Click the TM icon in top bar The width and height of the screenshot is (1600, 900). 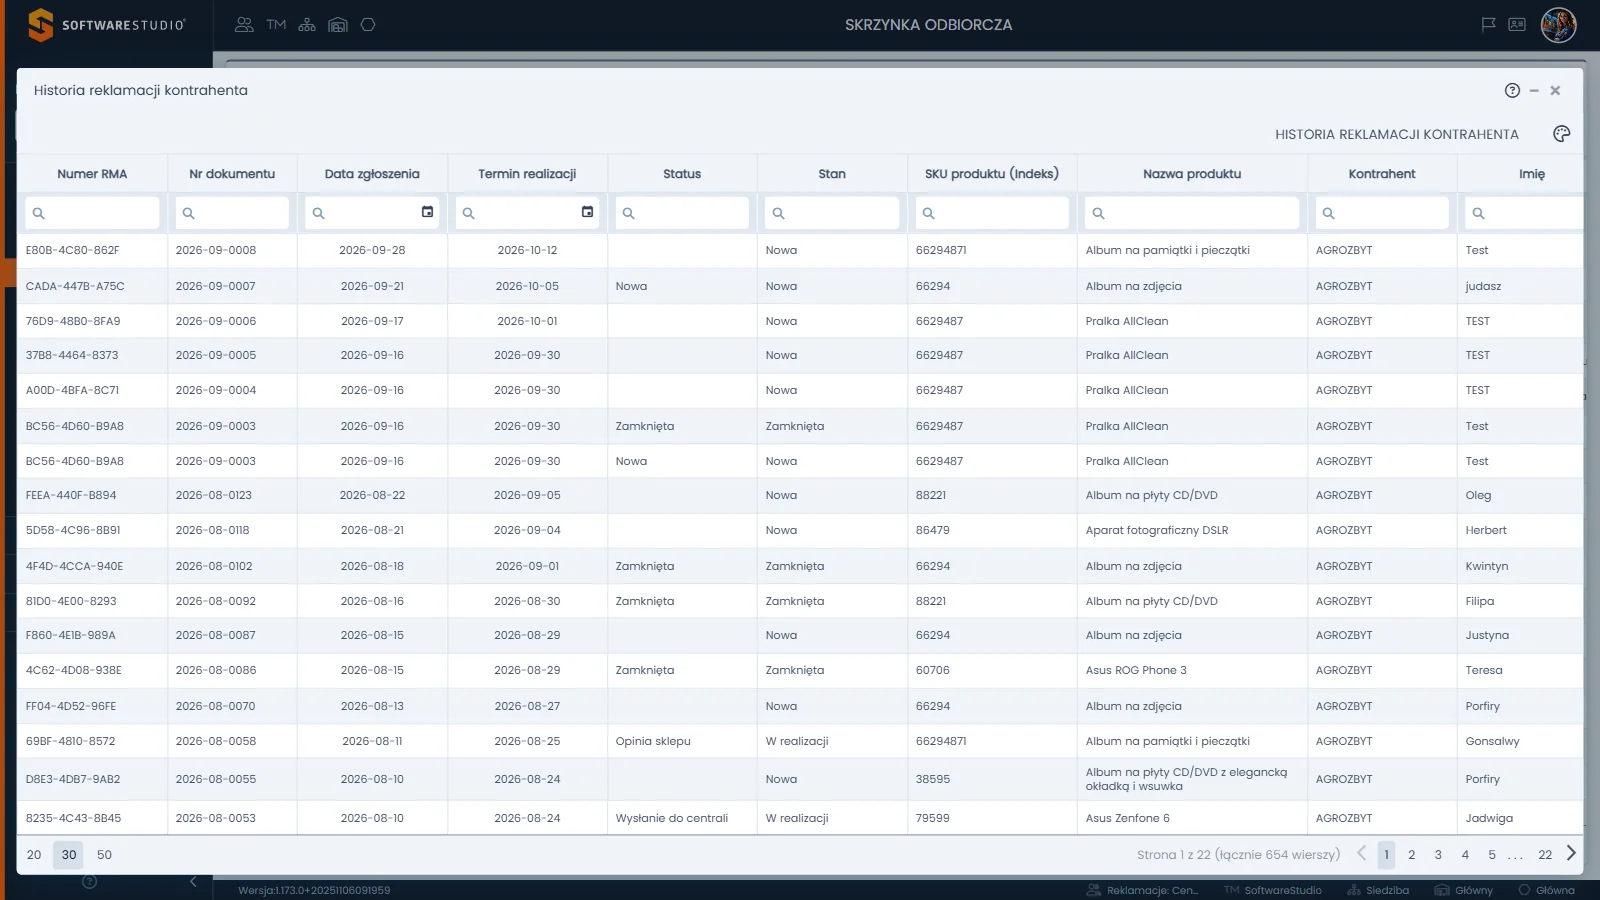tap(277, 25)
